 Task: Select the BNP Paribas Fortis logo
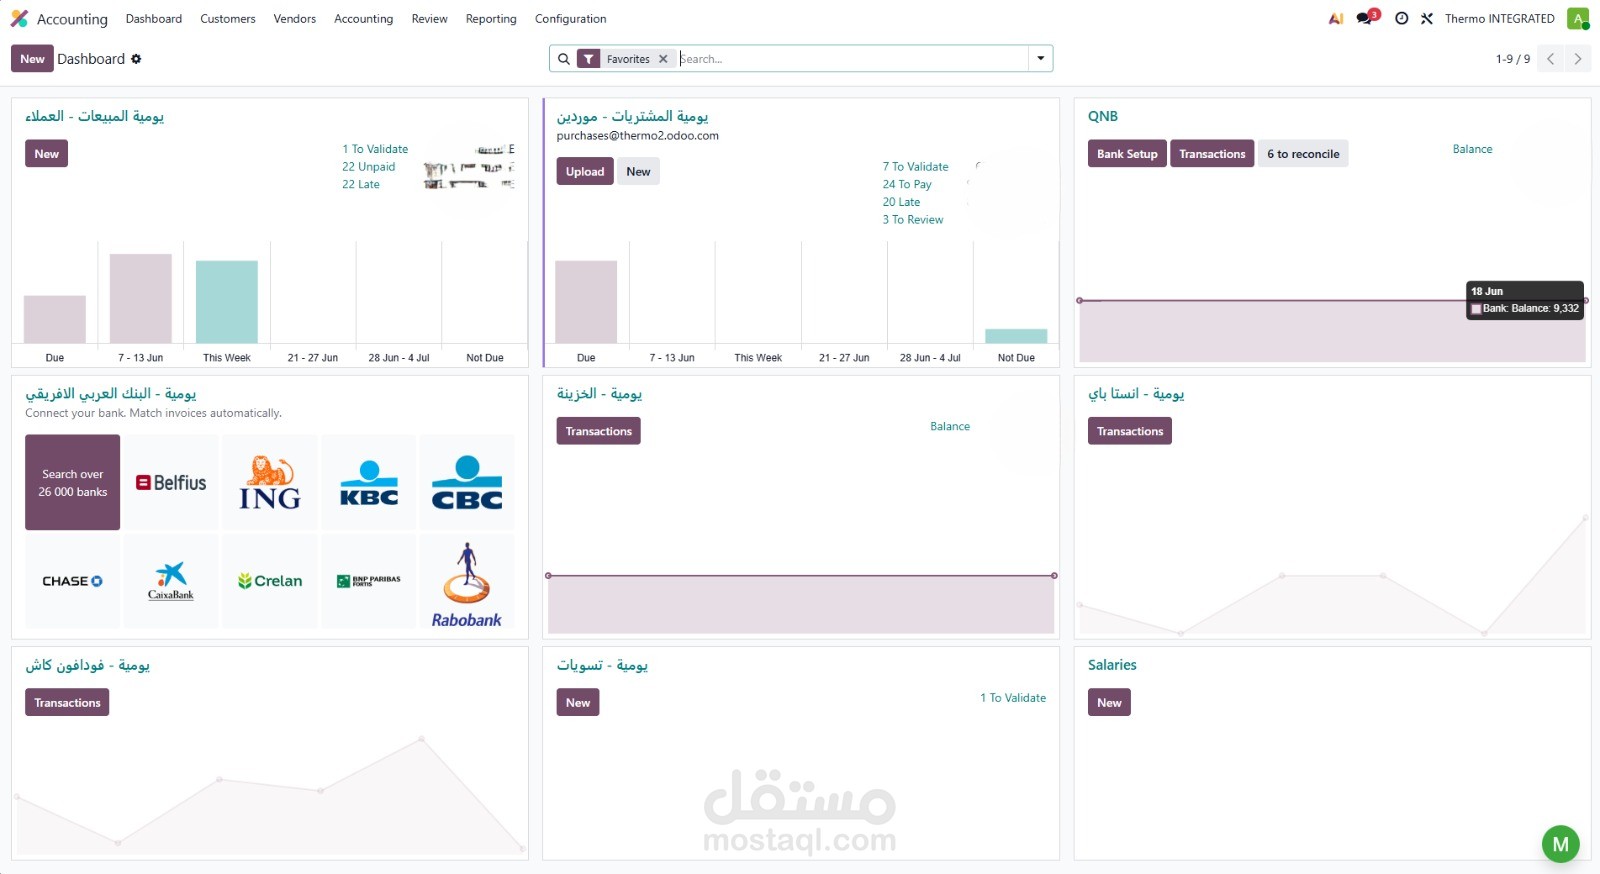[x=369, y=581]
